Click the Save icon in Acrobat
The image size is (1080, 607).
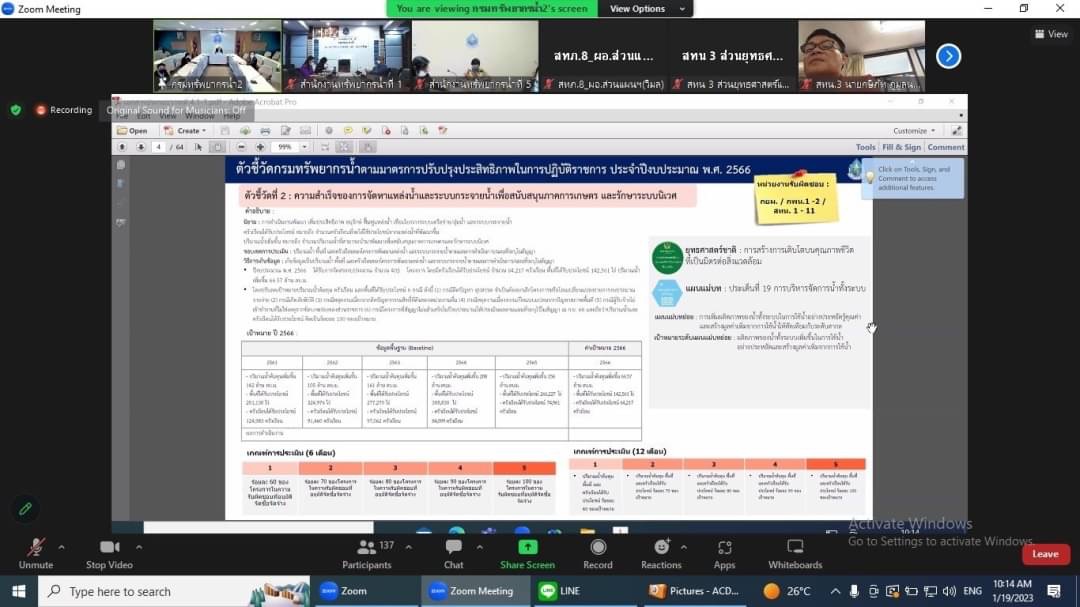pos(225,130)
